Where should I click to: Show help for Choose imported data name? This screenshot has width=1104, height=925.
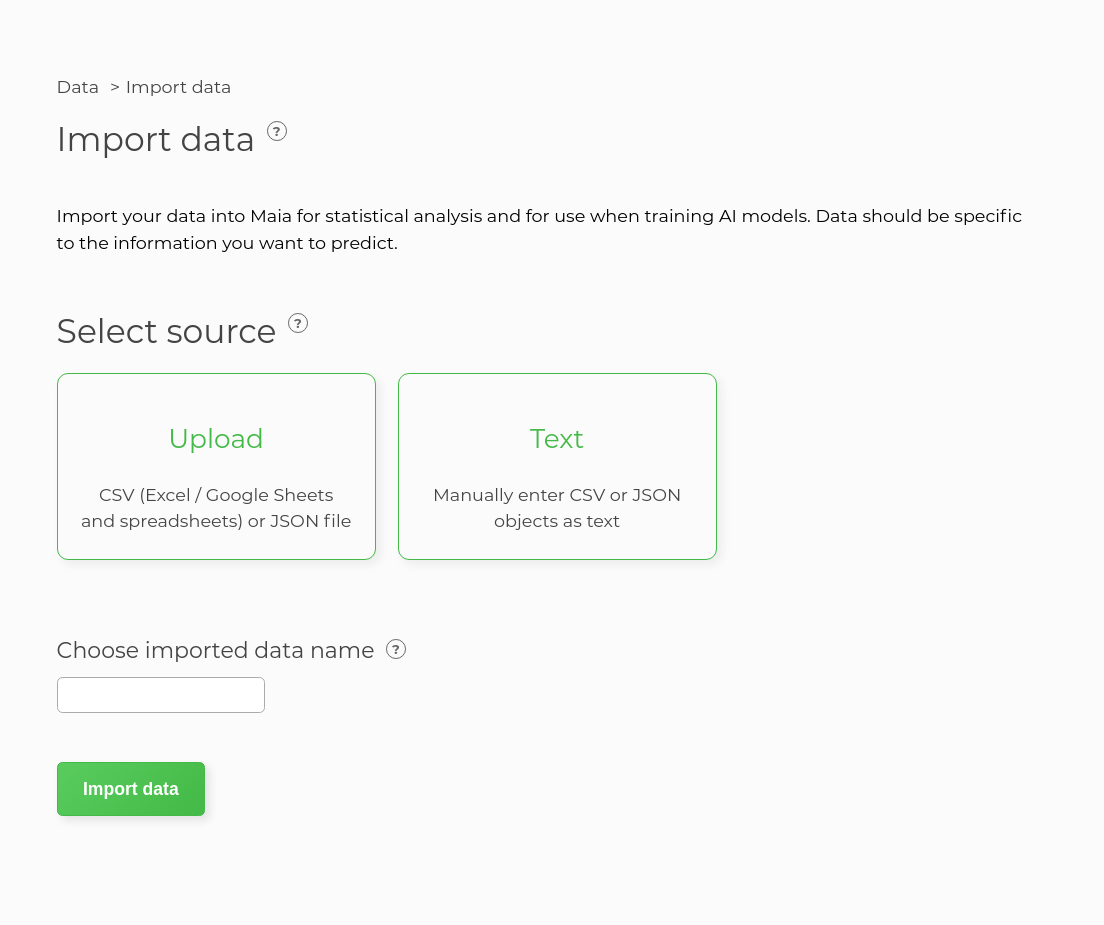396,649
